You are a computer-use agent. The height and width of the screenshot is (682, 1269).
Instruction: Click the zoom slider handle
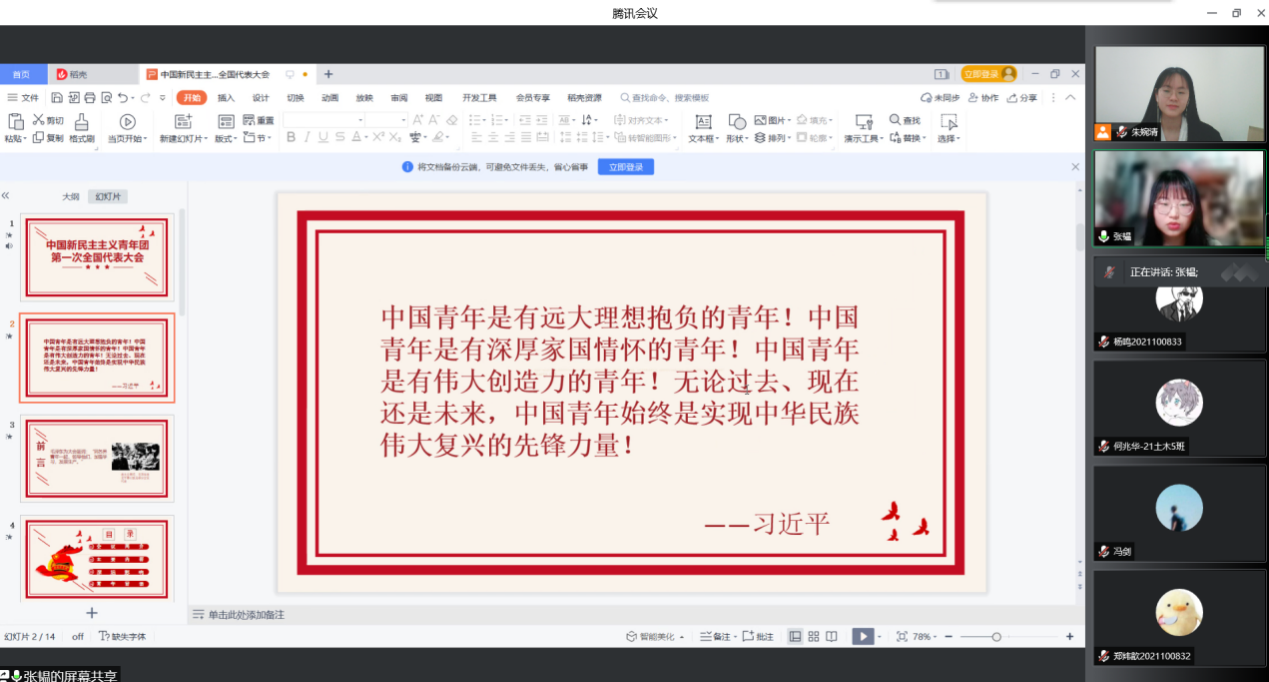point(996,636)
